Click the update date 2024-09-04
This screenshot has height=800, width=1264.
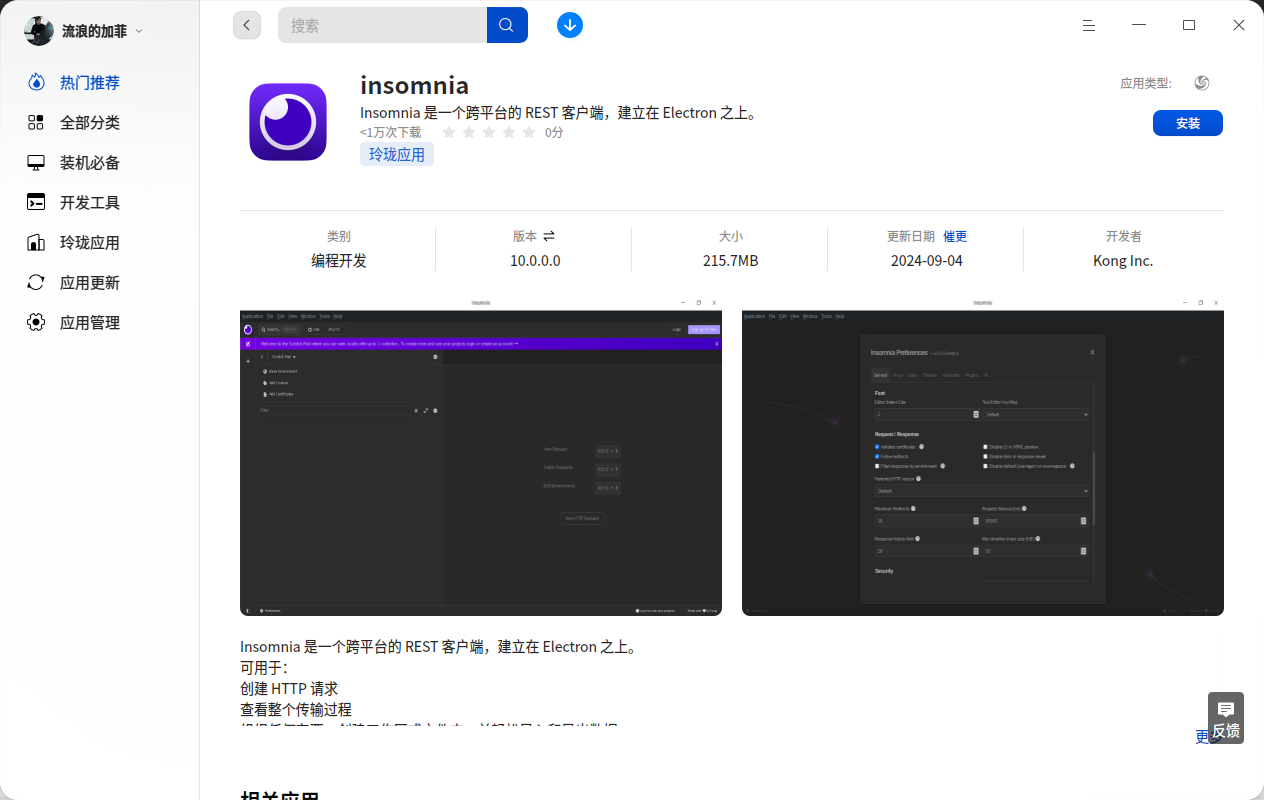coord(927,261)
